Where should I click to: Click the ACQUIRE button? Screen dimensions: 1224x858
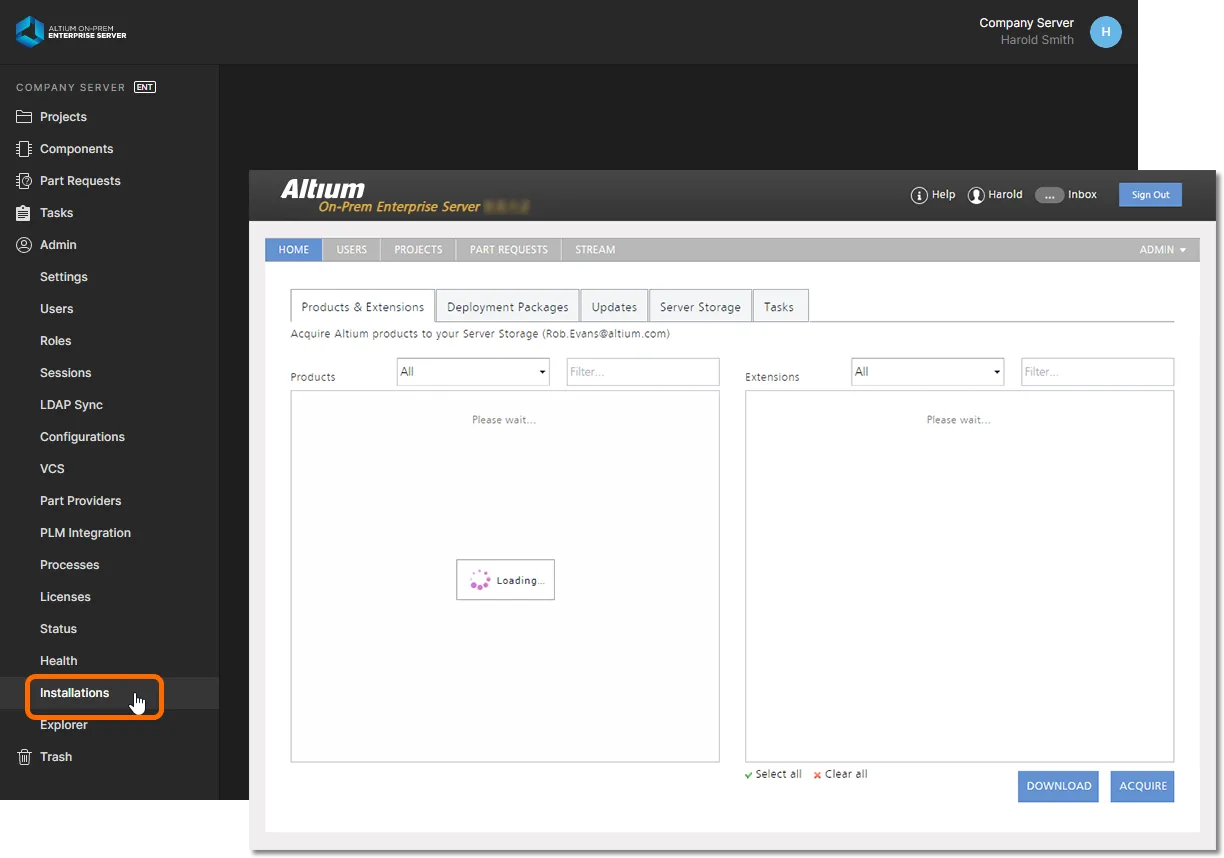click(x=1143, y=786)
